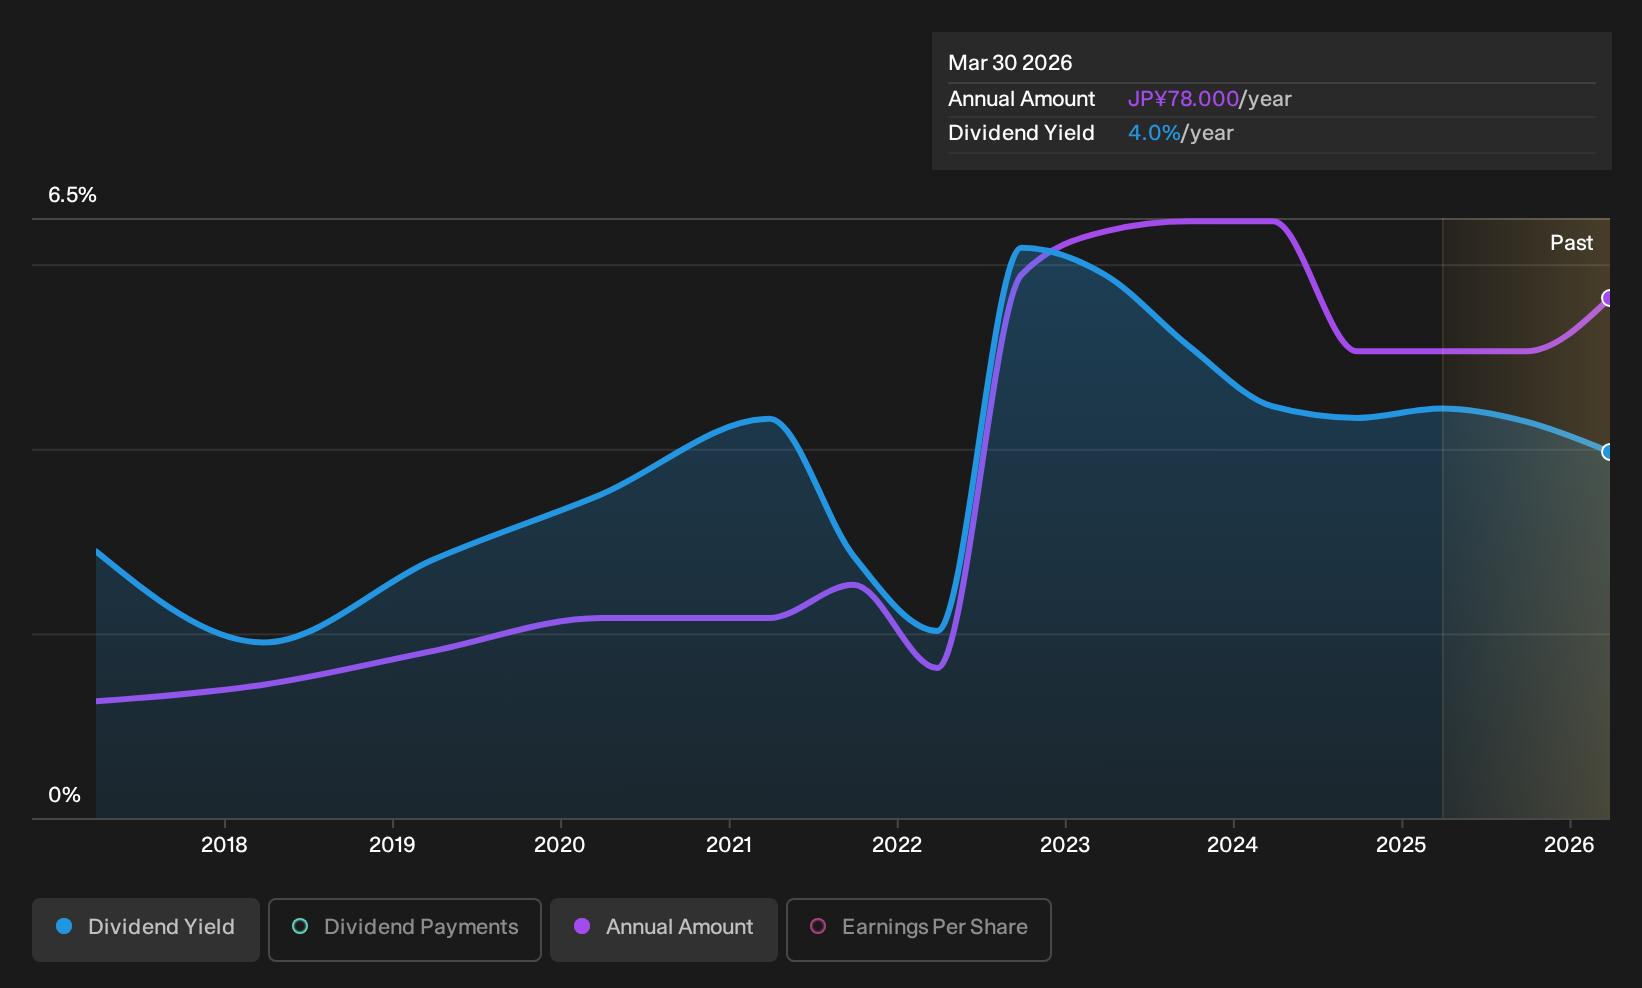Click the 6.5% y-axis label
The height and width of the screenshot is (988, 1642).
[72, 195]
